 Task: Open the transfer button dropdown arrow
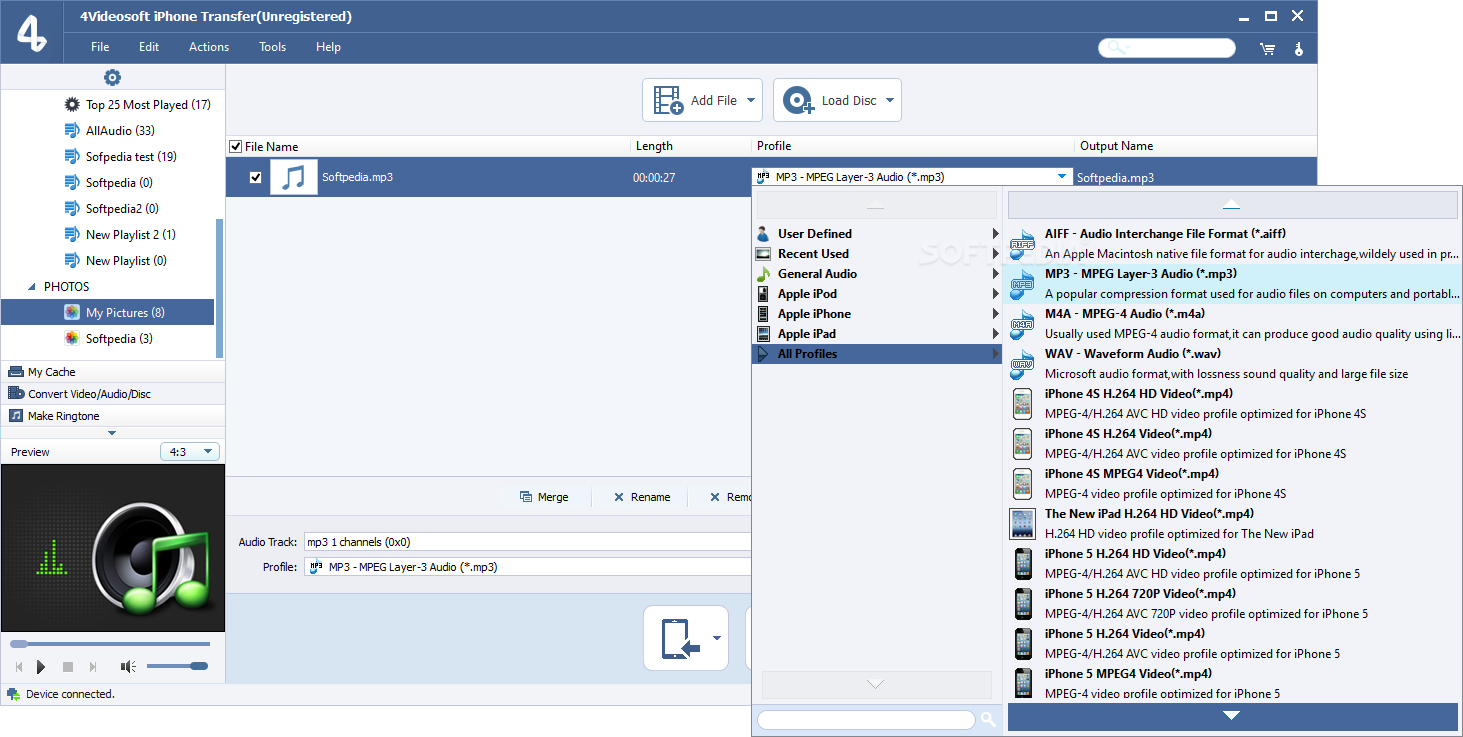(x=717, y=638)
